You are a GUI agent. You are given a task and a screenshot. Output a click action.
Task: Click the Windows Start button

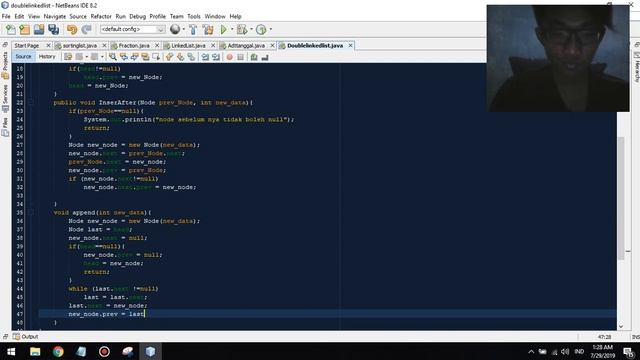click(x=11, y=351)
